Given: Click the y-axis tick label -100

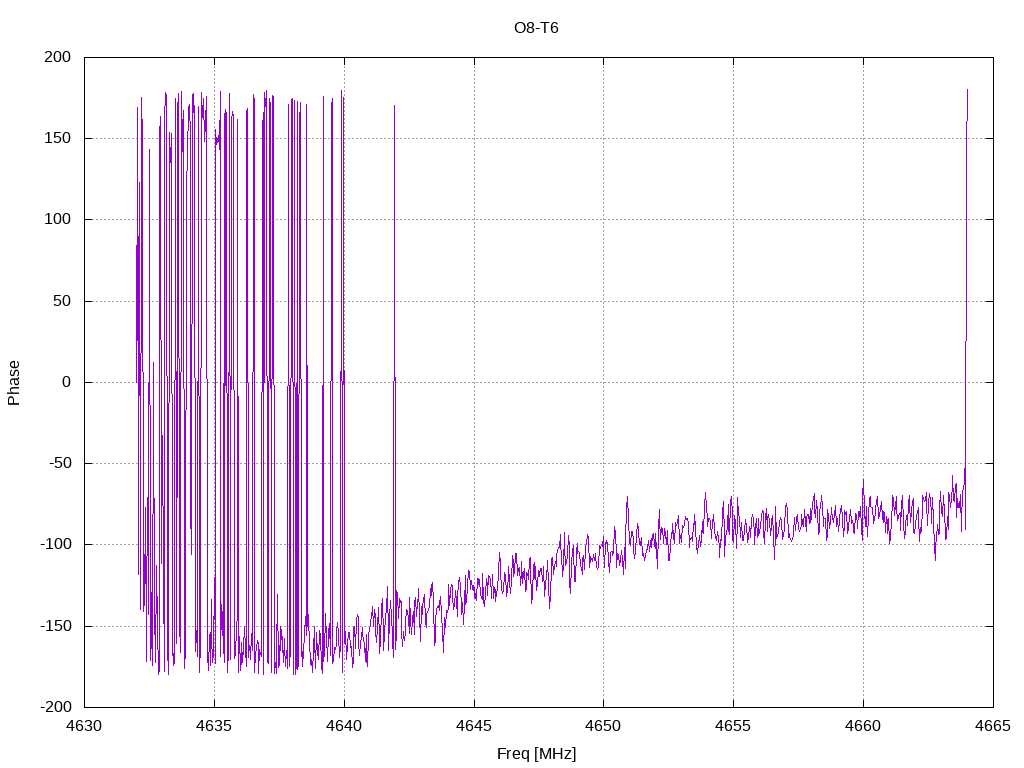Looking at the screenshot, I should 56,544.
